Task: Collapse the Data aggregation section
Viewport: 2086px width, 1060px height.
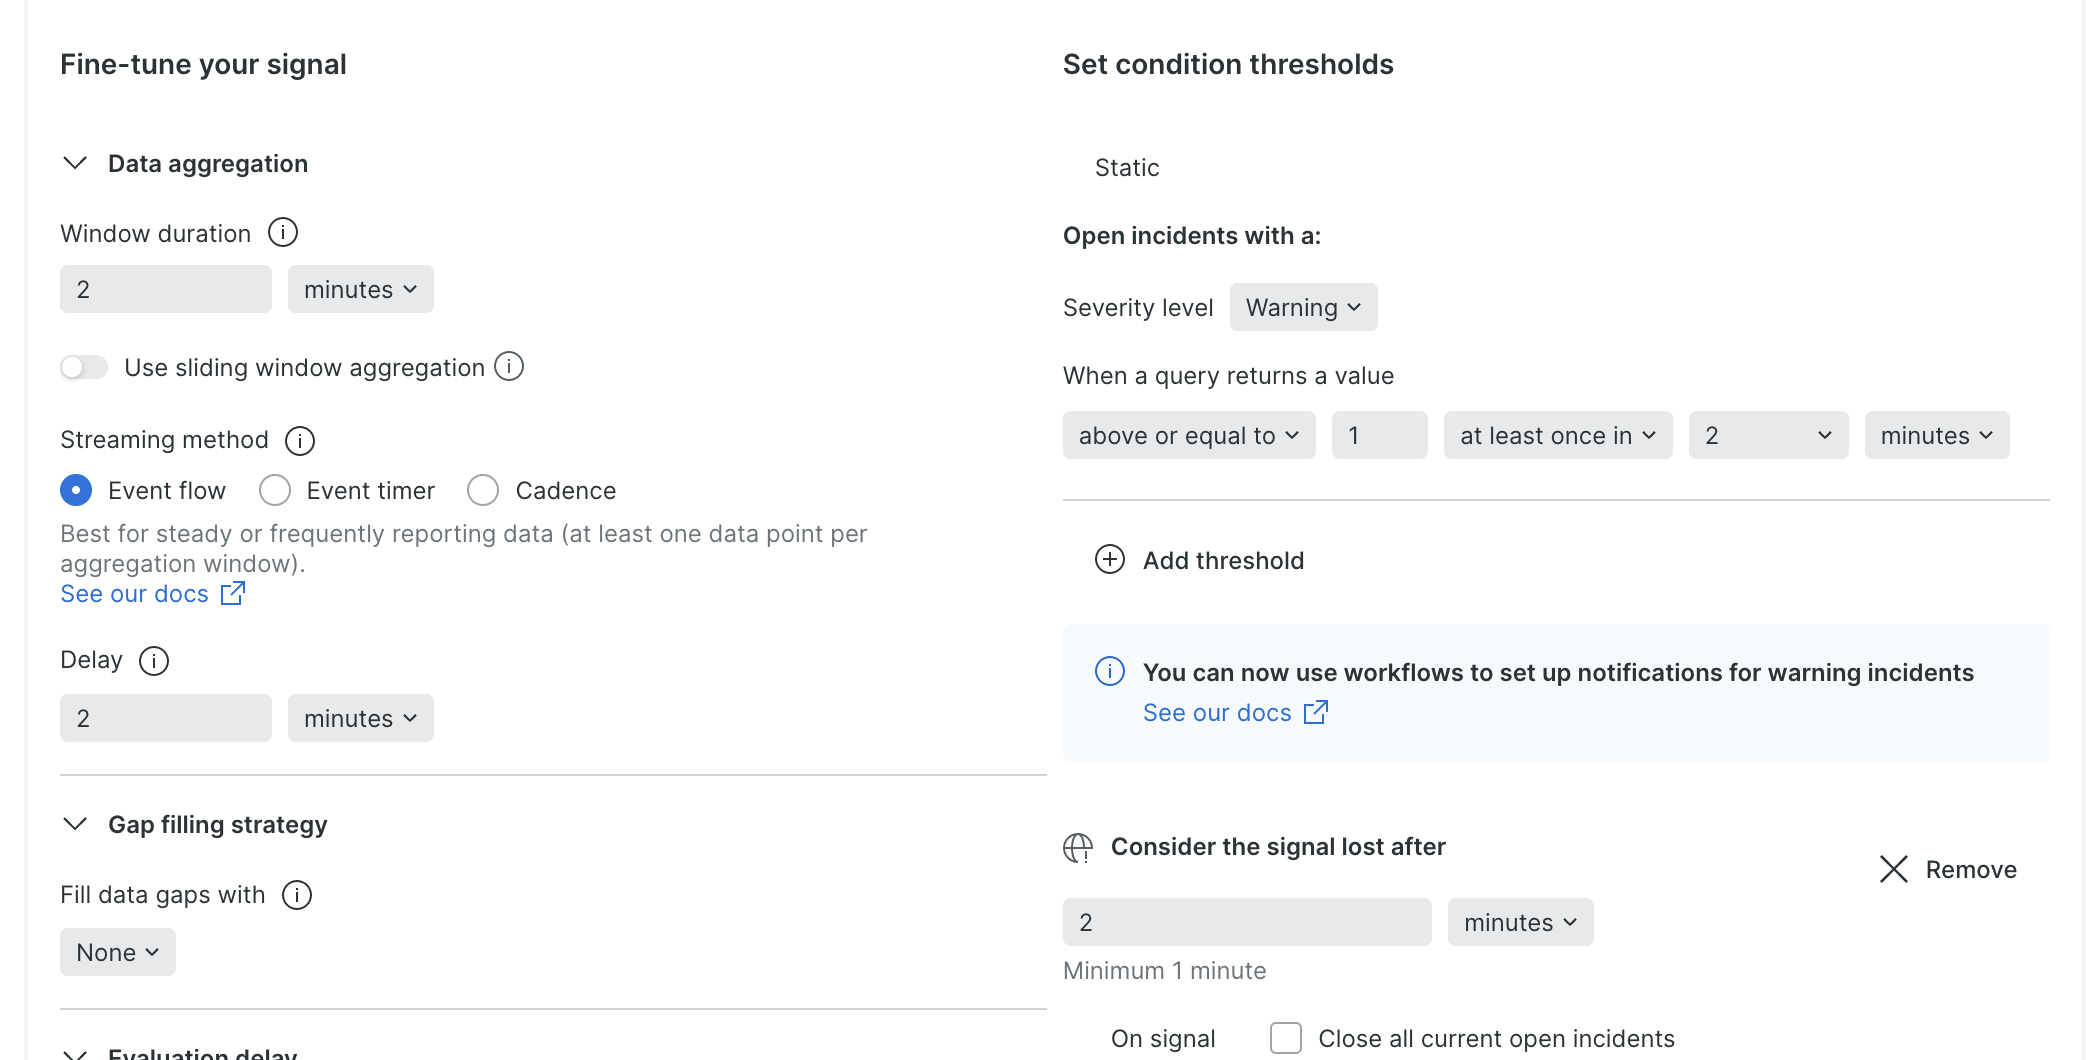Action: [74, 162]
